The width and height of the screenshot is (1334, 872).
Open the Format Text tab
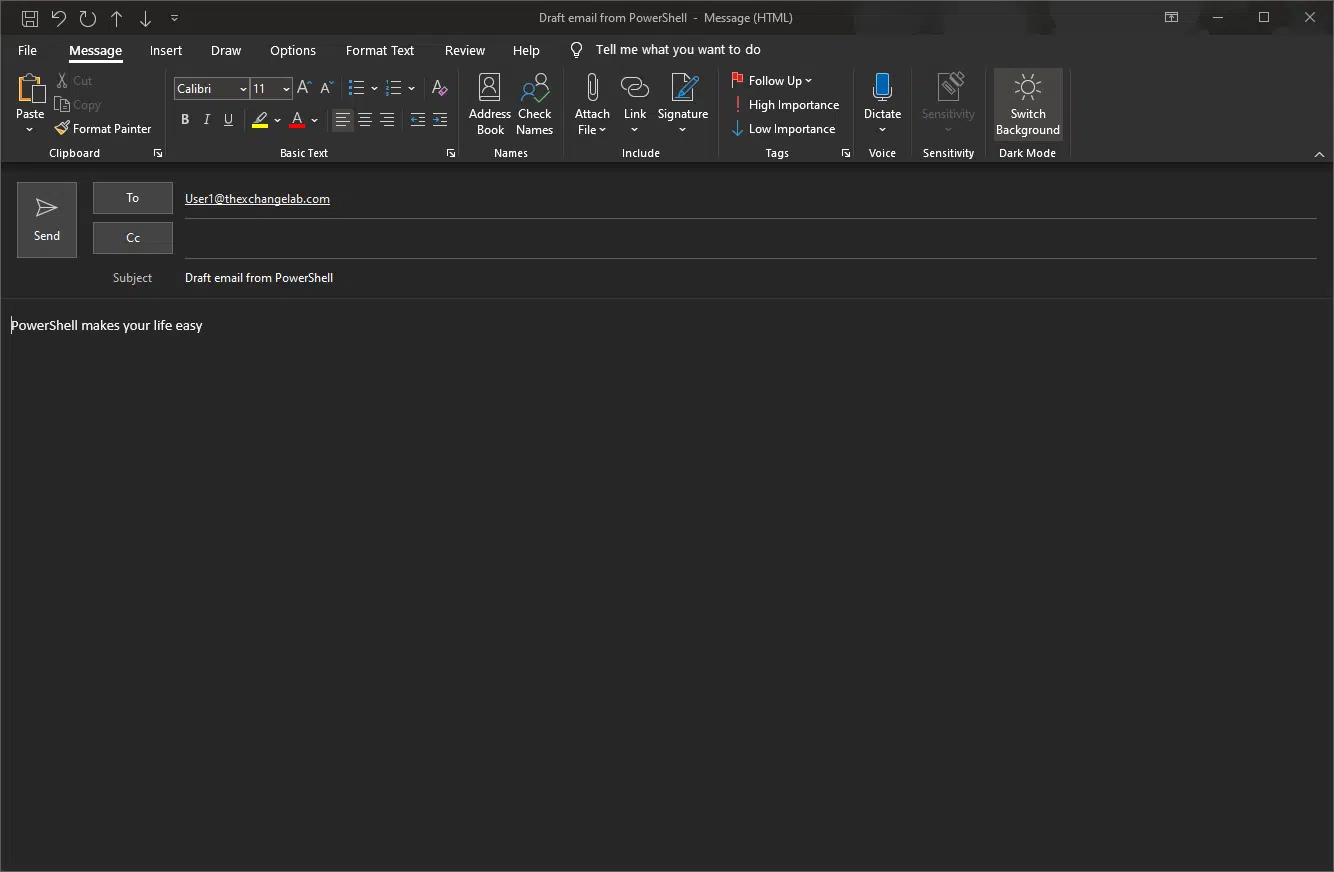[x=379, y=50]
